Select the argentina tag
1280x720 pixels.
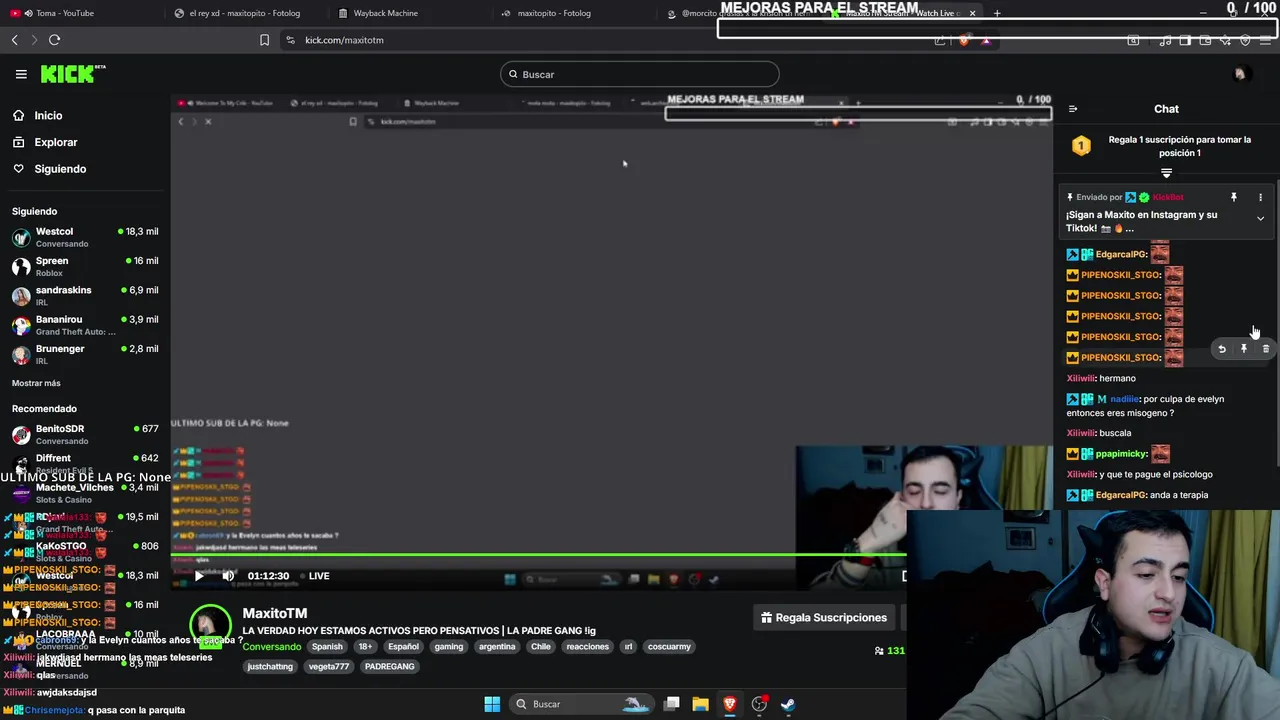pos(497,646)
